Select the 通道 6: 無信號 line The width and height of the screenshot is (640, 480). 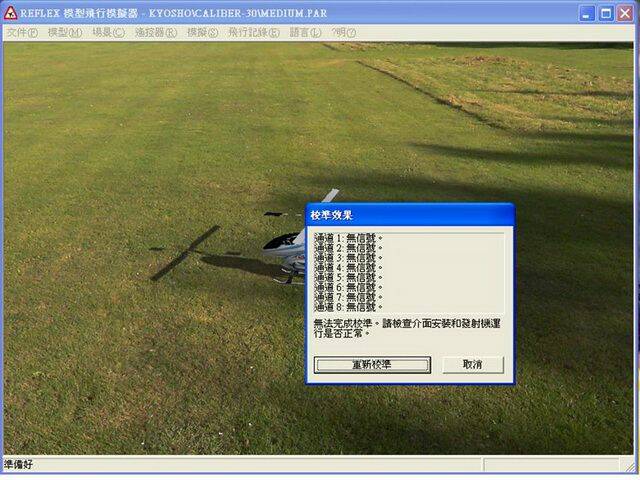pyautogui.click(x=349, y=287)
